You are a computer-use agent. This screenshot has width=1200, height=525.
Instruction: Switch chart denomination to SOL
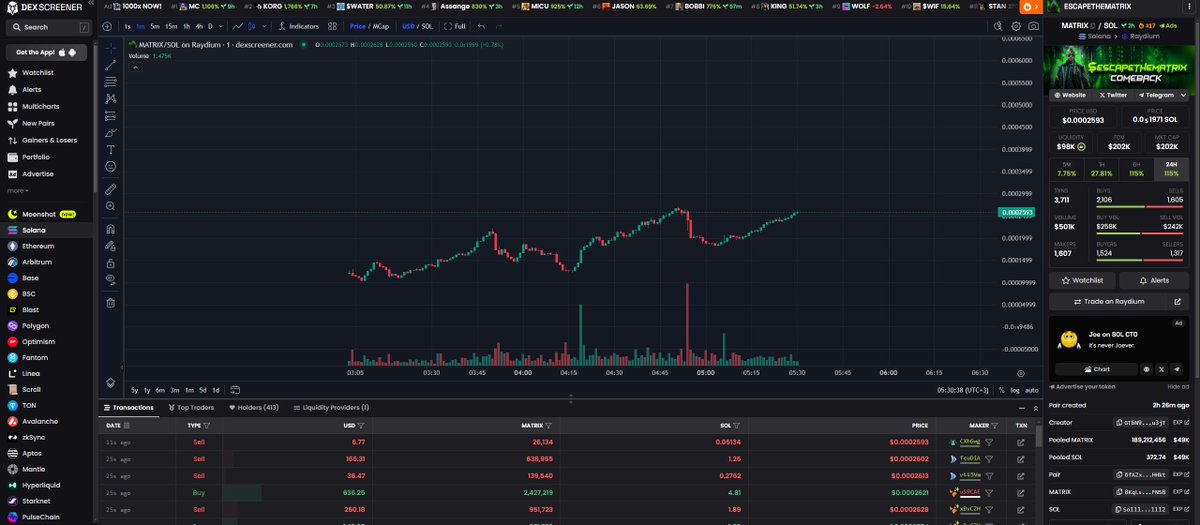tap(429, 26)
